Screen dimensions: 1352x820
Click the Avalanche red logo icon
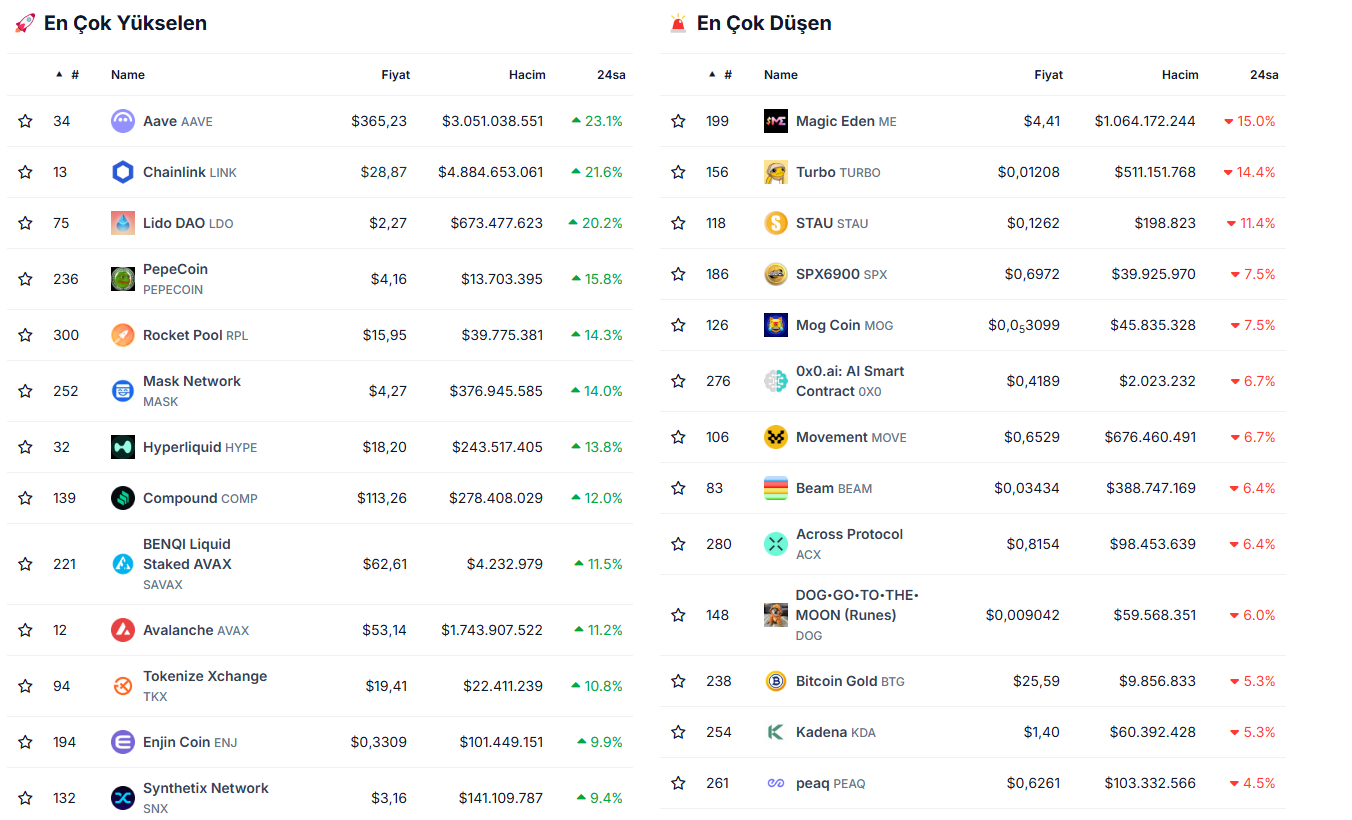point(123,630)
